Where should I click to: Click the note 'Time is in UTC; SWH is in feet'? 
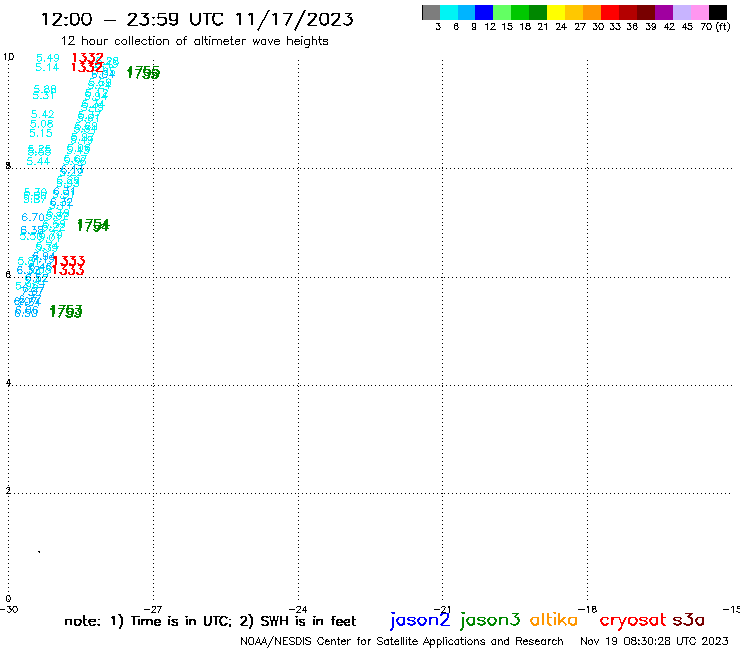[x=210, y=621]
